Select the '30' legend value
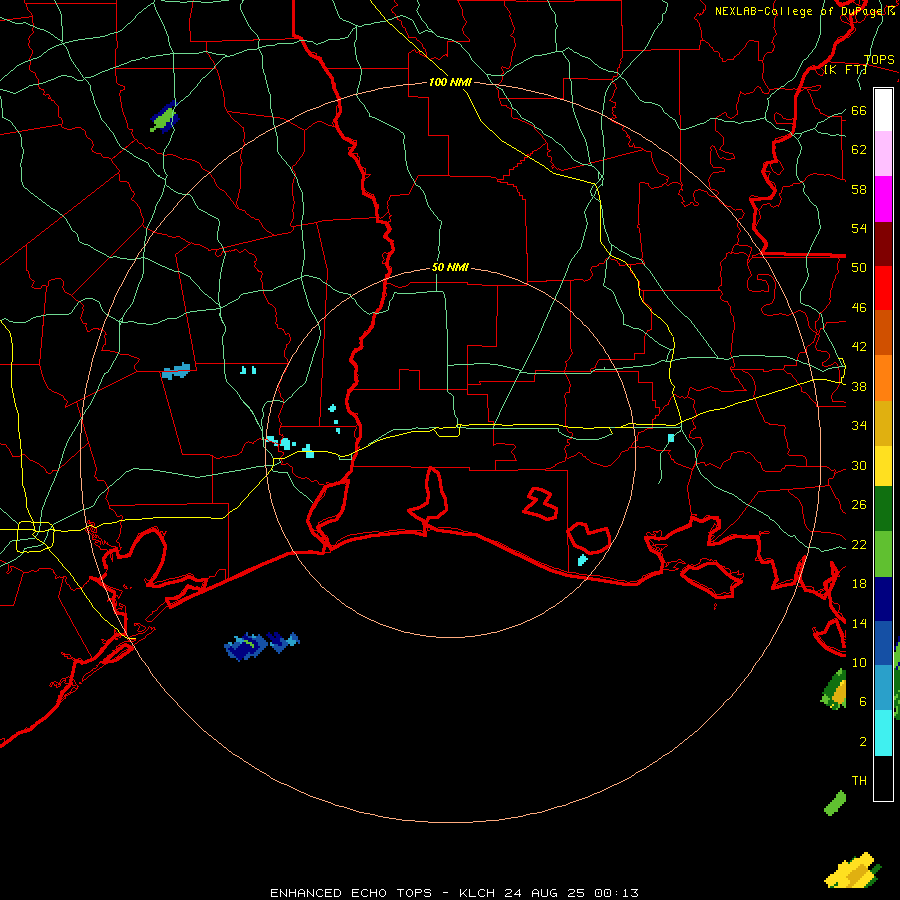 click(x=859, y=465)
